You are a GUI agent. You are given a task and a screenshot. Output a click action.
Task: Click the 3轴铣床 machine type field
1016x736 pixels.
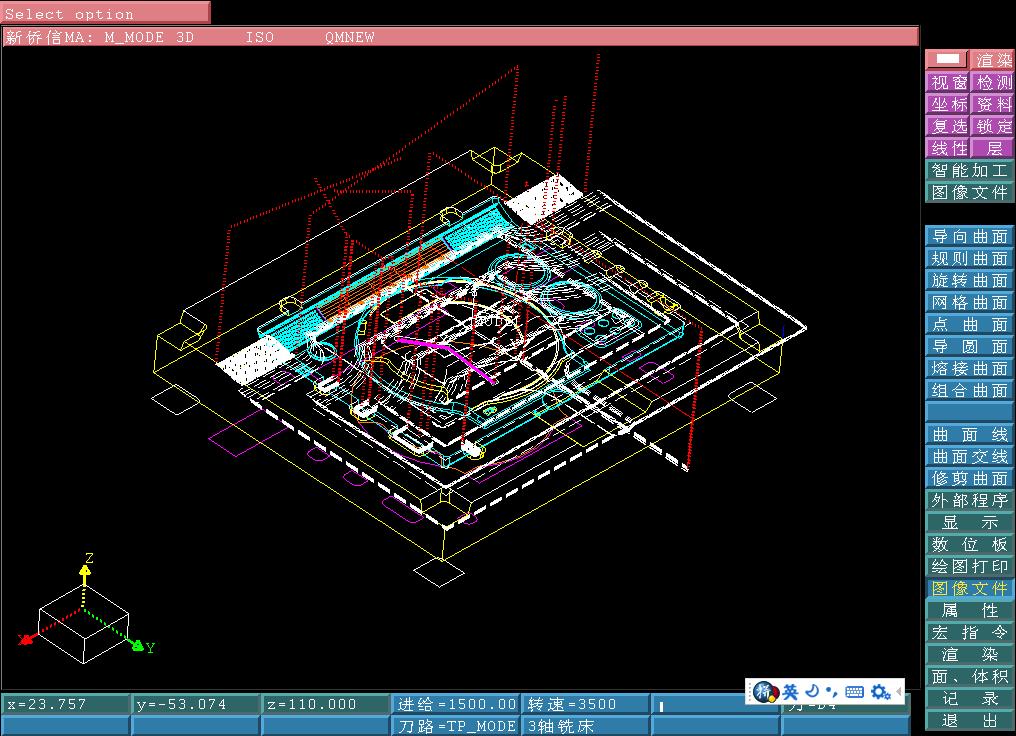coord(585,726)
